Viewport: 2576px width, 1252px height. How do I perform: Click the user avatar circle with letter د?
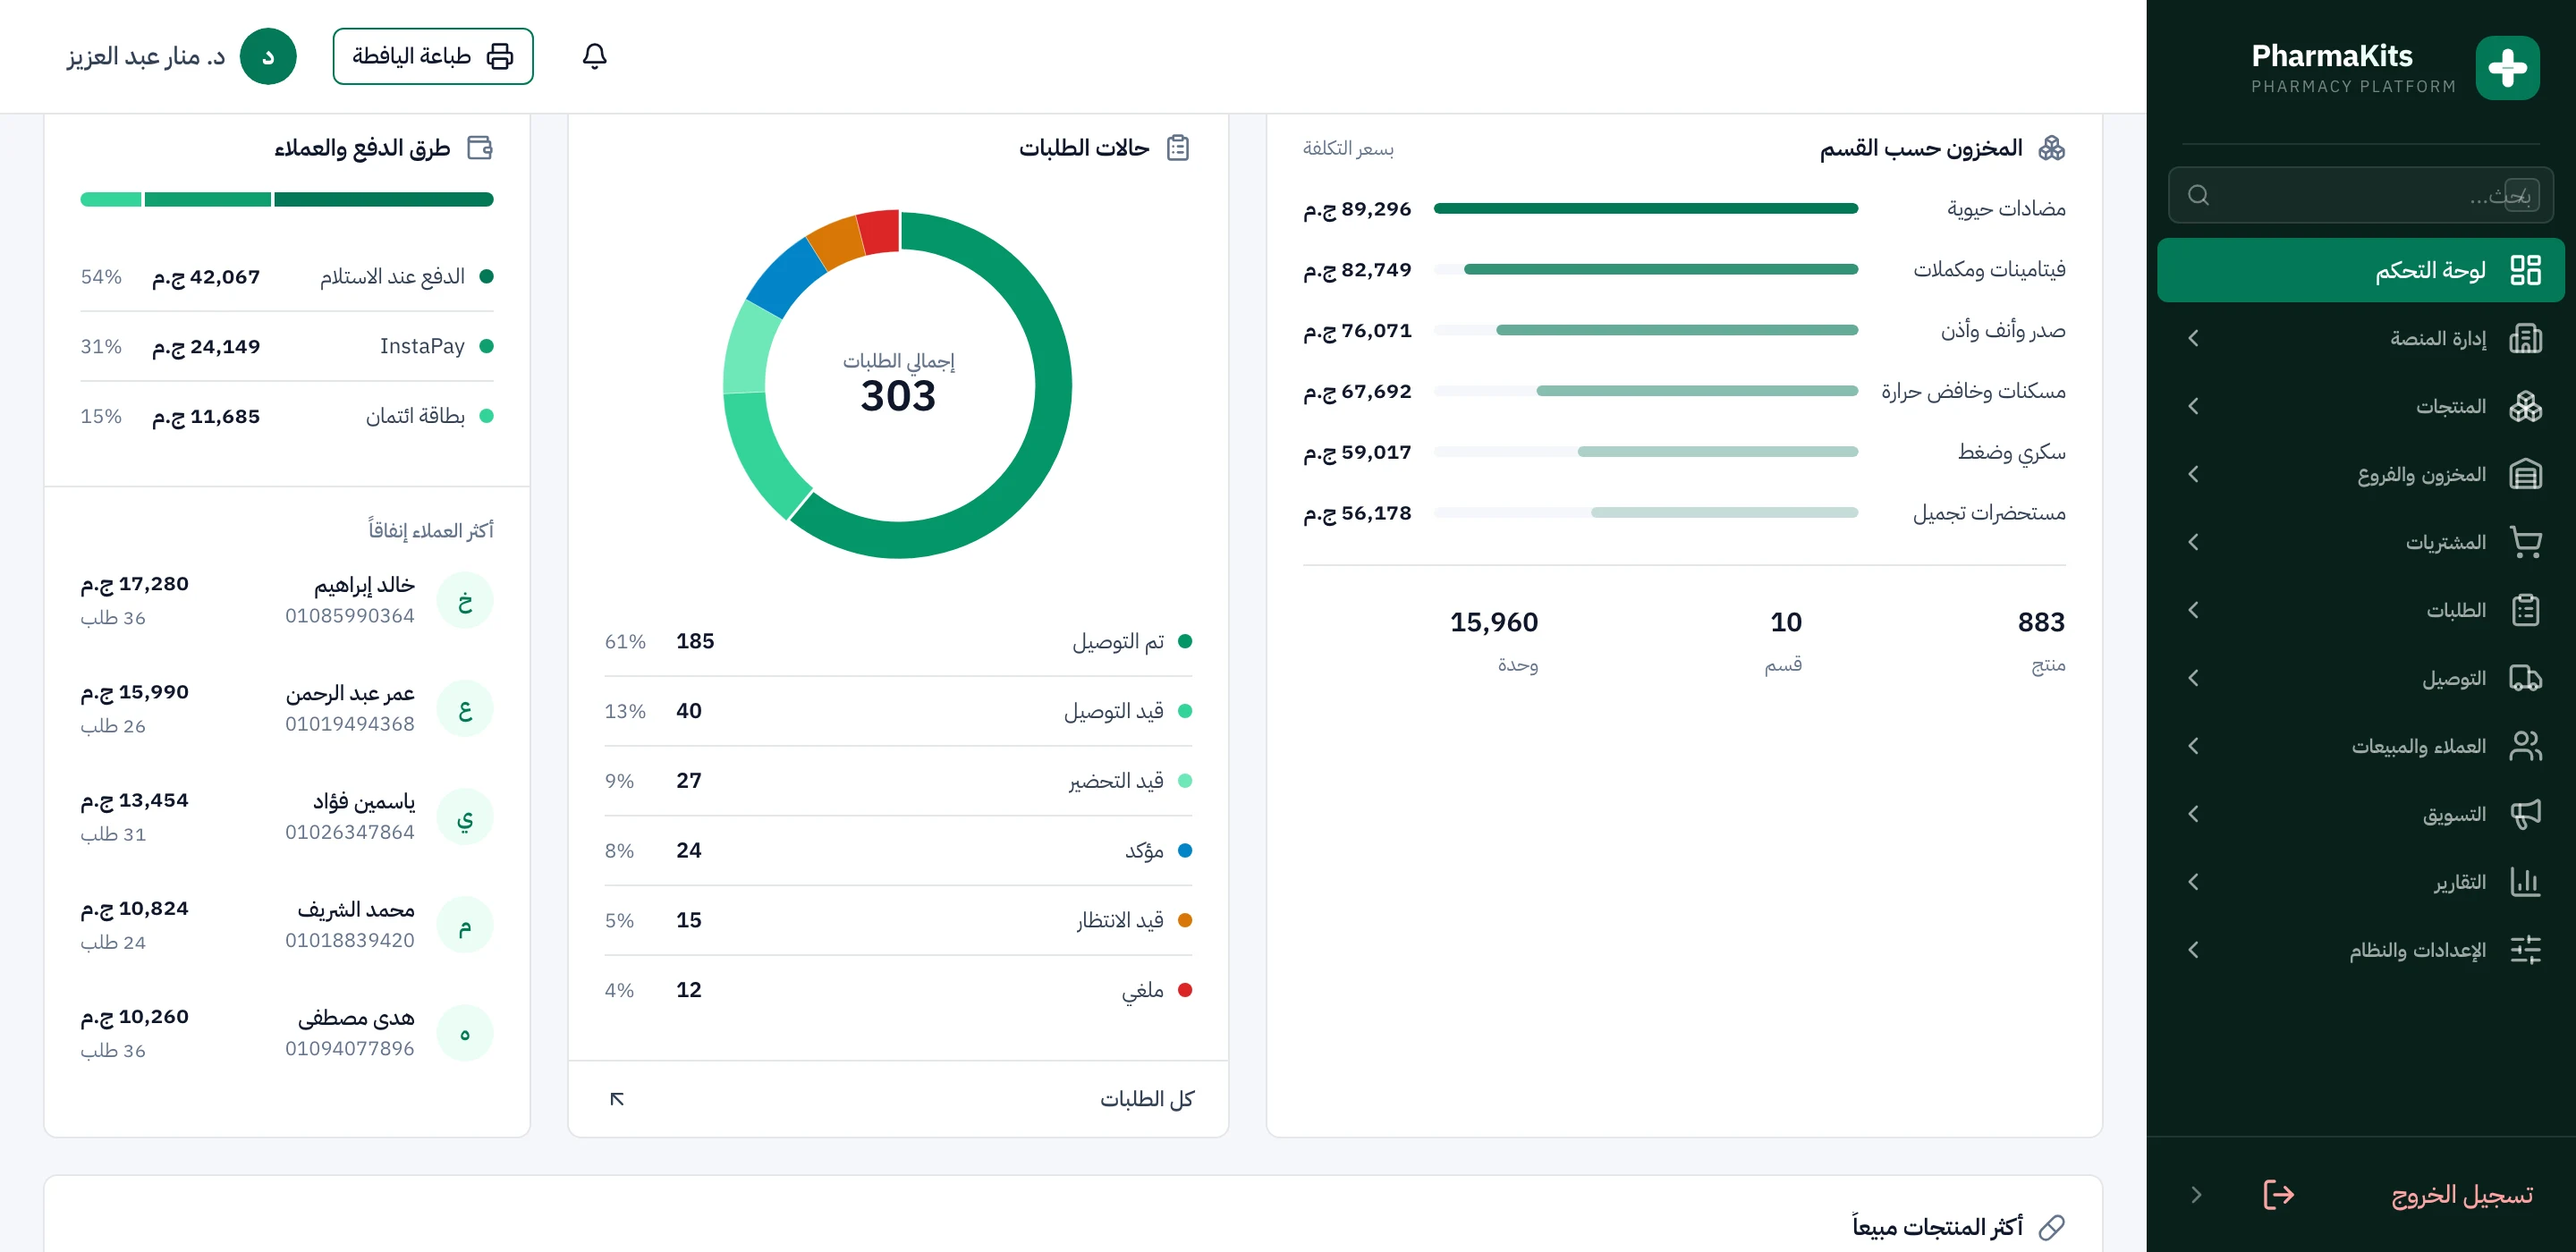click(268, 56)
